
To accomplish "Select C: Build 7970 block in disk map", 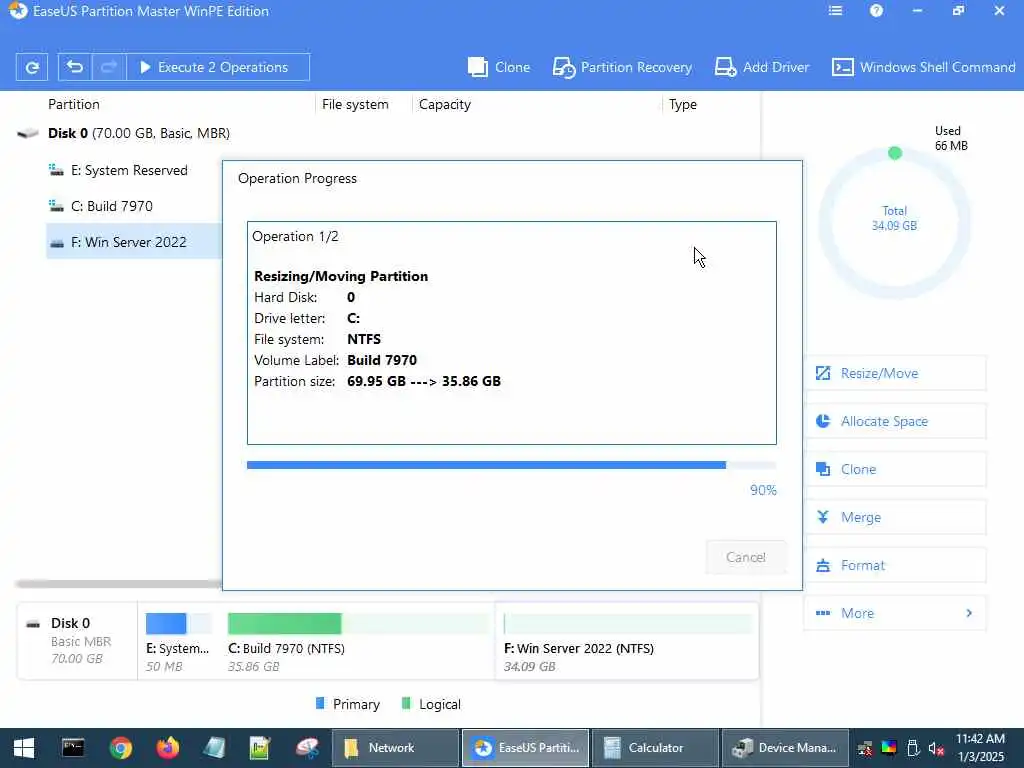I will (358, 641).
